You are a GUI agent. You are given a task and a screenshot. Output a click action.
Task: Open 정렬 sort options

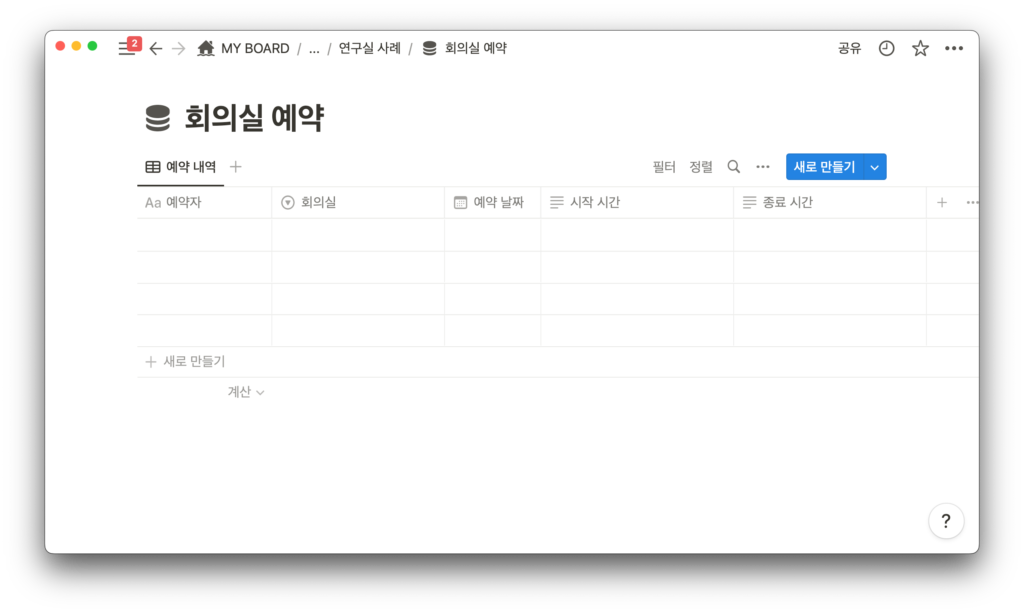(701, 166)
